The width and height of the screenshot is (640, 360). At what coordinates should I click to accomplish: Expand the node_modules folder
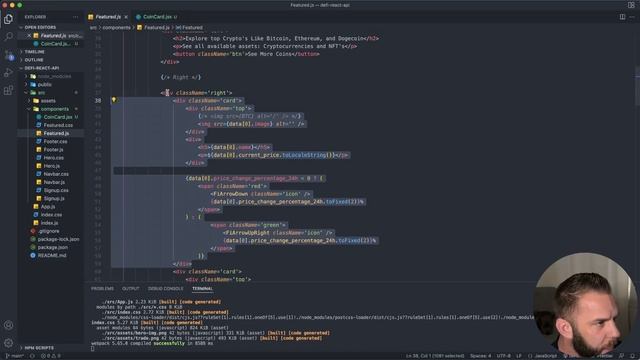[51, 76]
